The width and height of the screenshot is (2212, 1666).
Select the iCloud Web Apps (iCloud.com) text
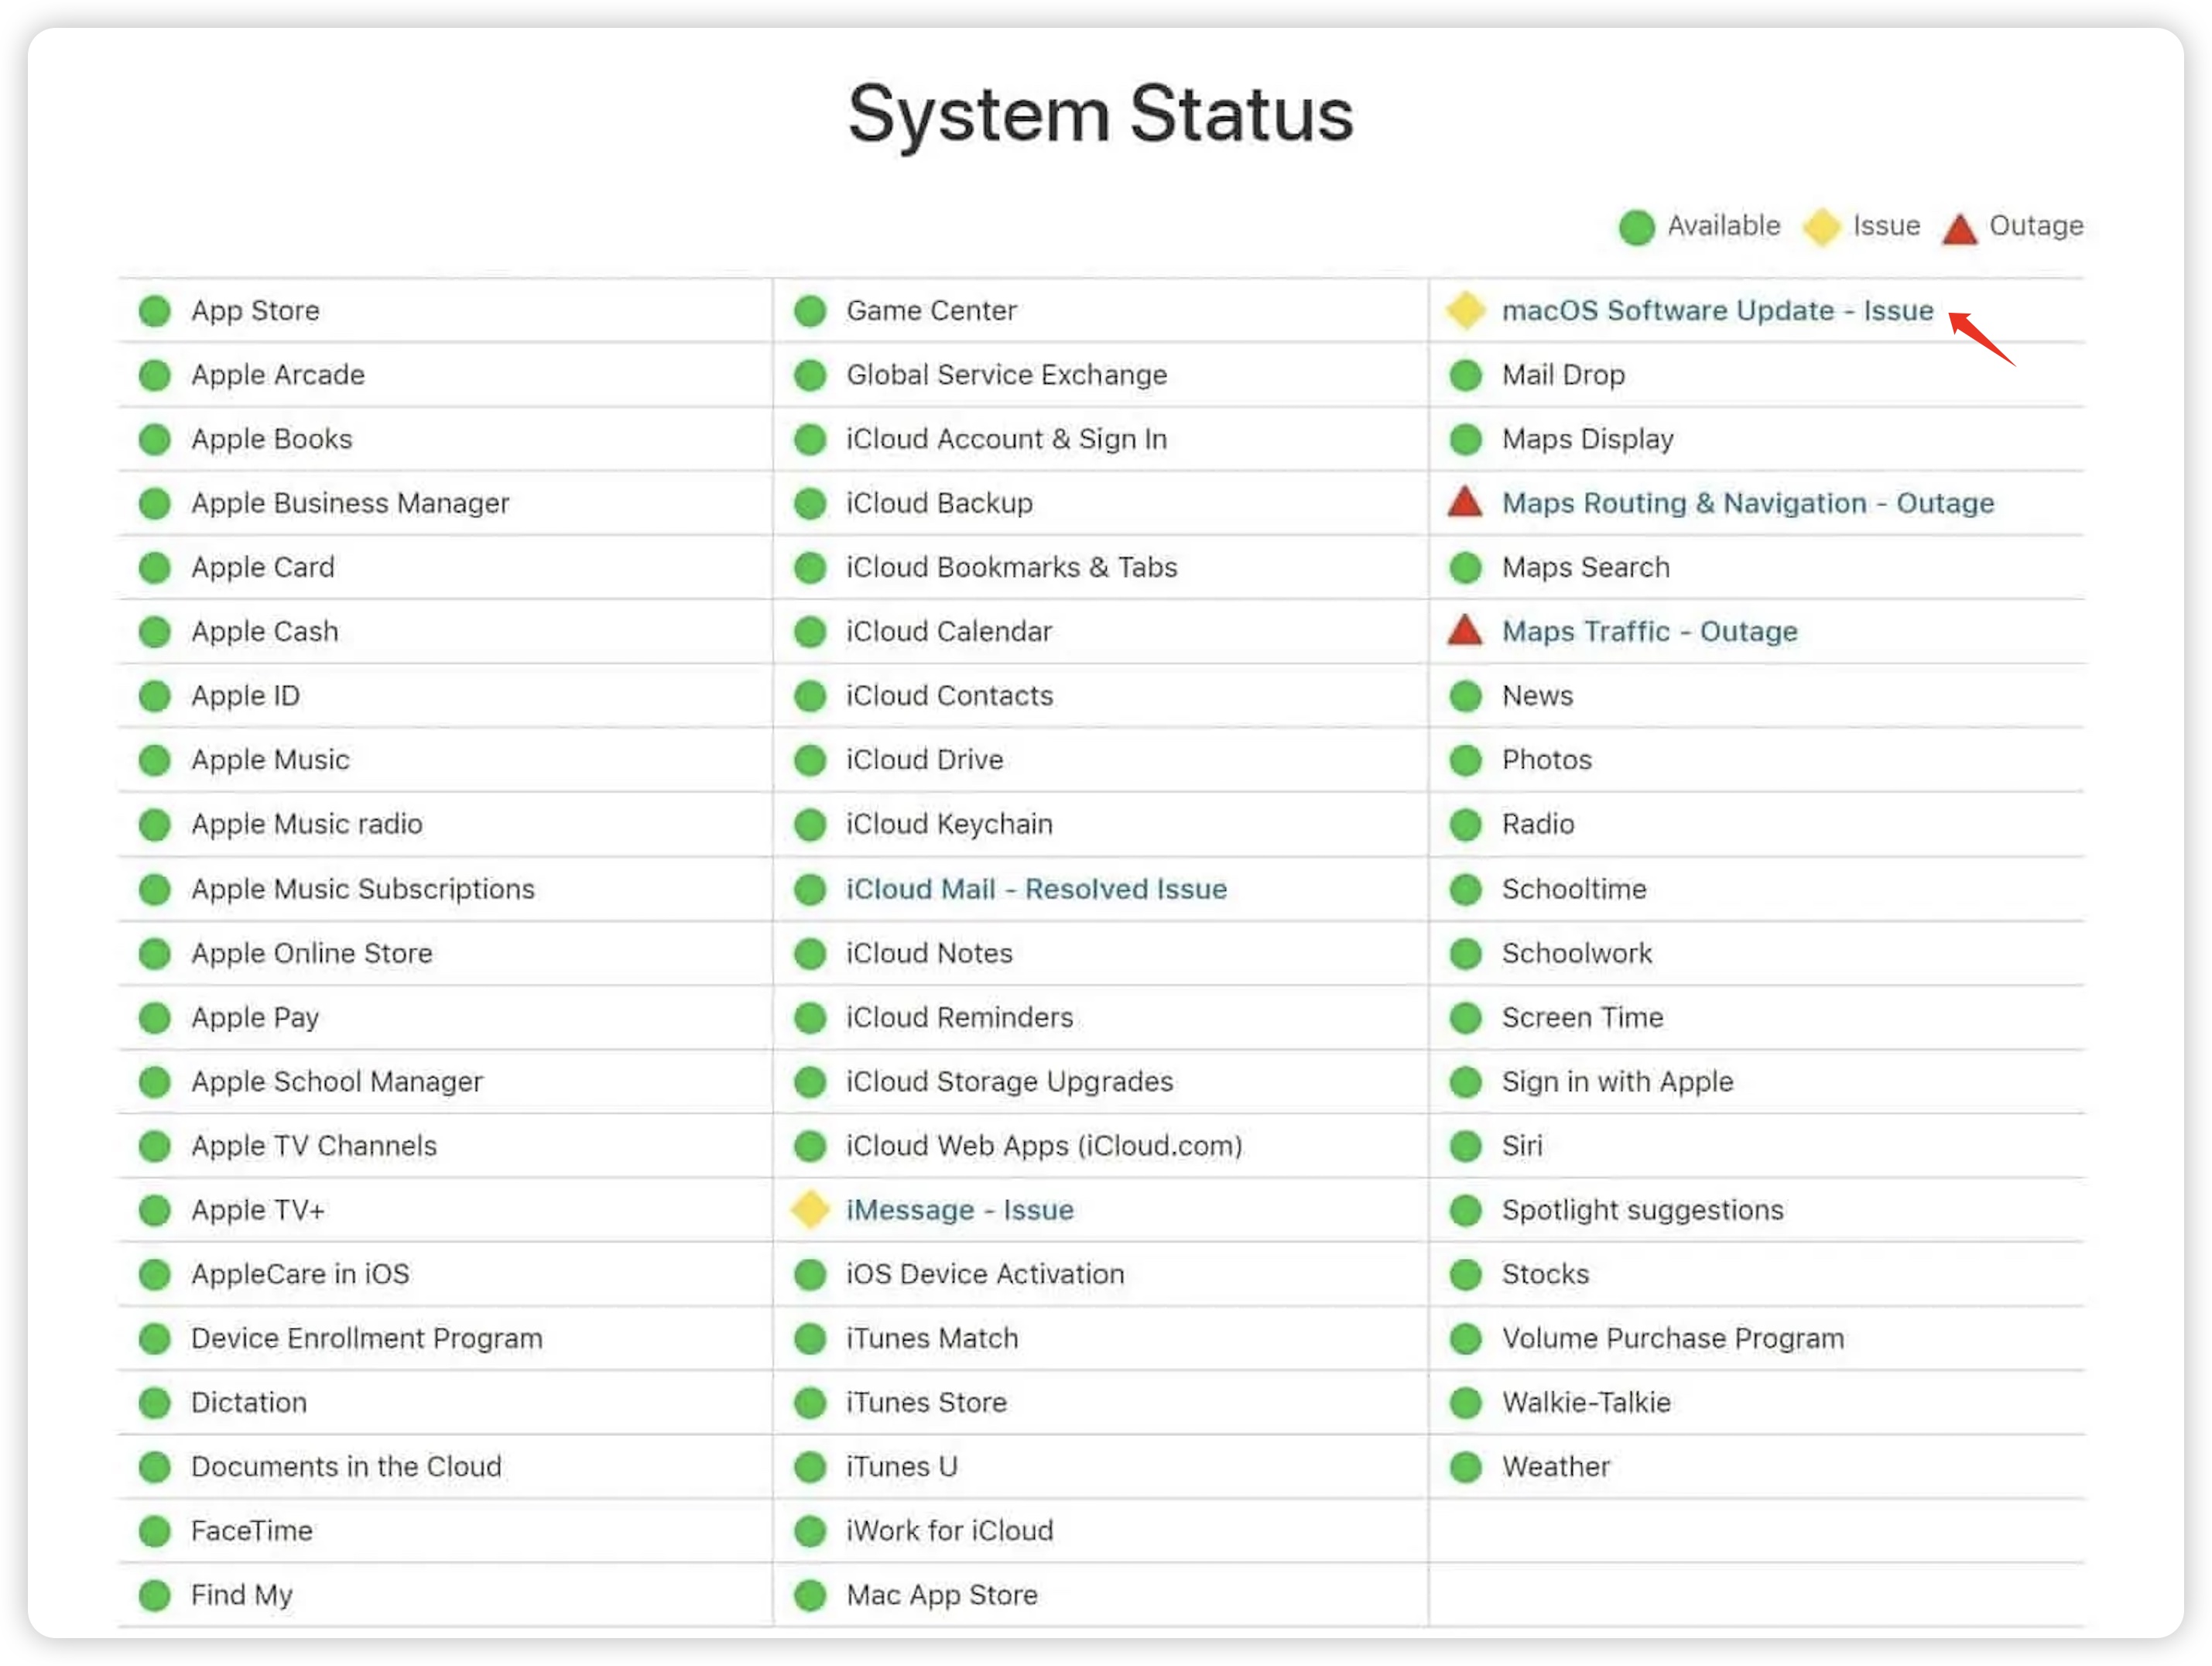pos(1044,1146)
